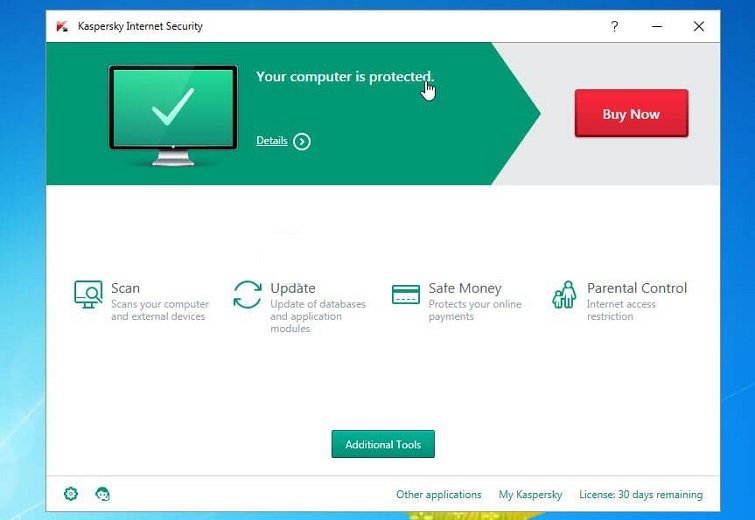Open the Safe Money card icon
Image resolution: width=755 pixels, height=520 pixels.
pyautogui.click(x=405, y=295)
